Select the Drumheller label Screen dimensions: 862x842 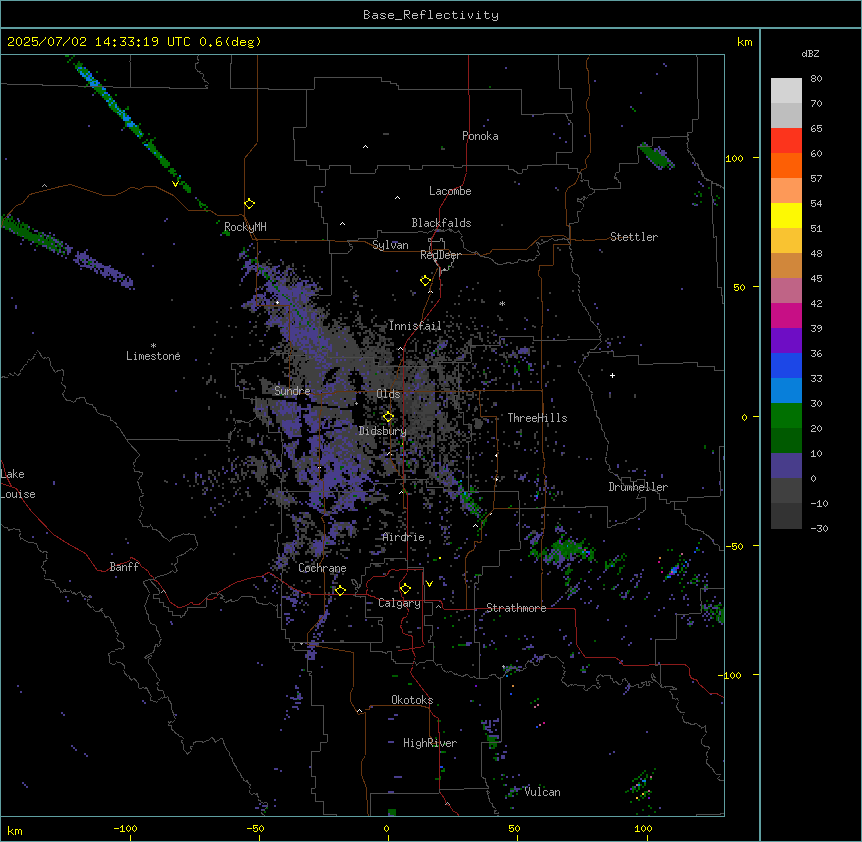638,487
